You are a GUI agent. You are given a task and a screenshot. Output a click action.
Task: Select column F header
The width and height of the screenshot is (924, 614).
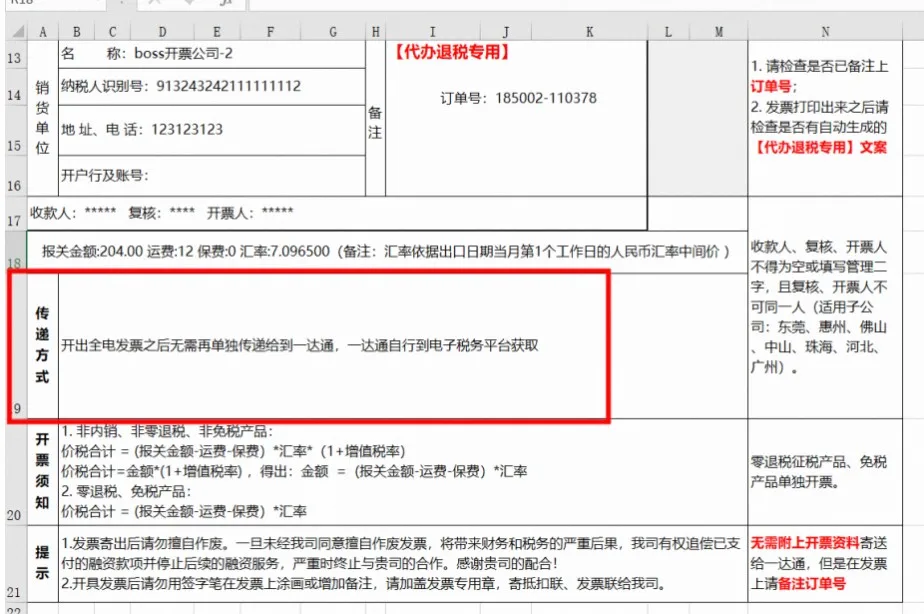(270, 32)
